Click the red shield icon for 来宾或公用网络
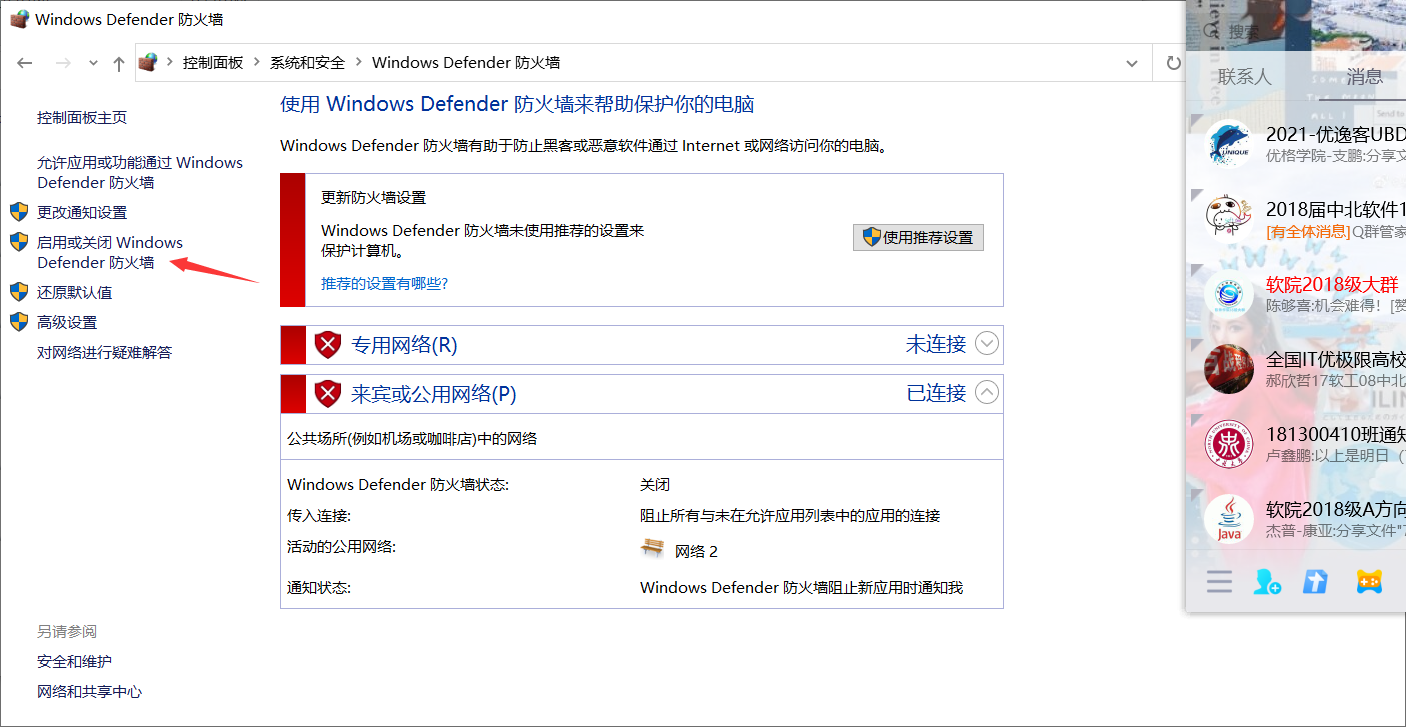 coord(328,393)
